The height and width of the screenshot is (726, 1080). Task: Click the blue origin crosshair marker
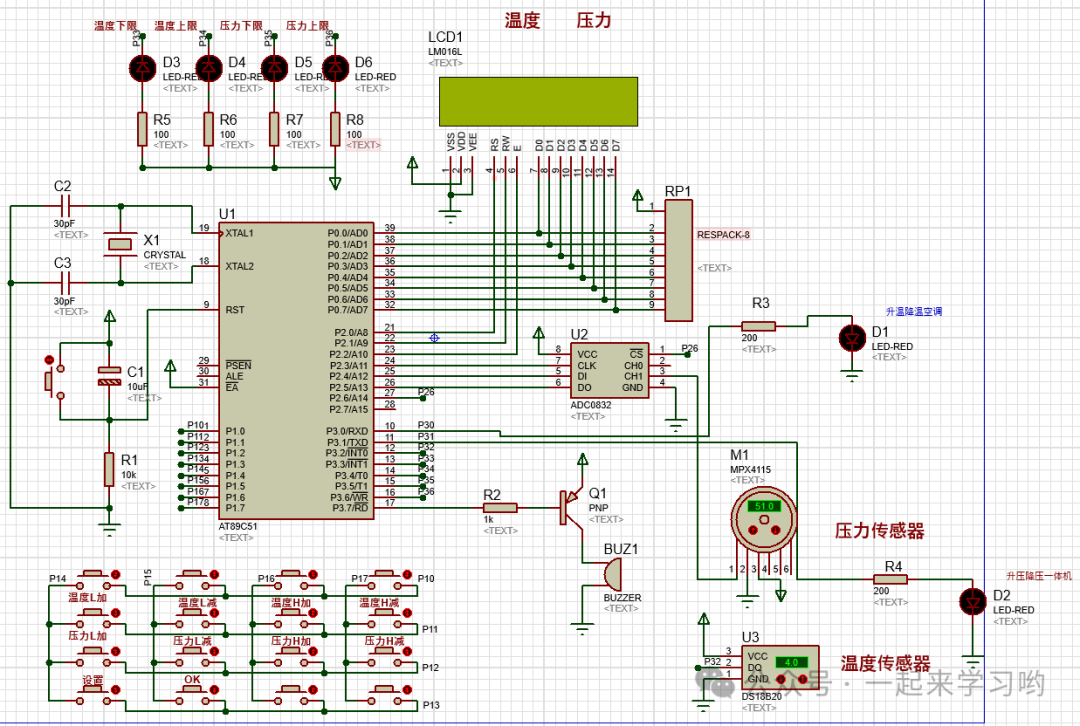pyautogui.click(x=434, y=338)
